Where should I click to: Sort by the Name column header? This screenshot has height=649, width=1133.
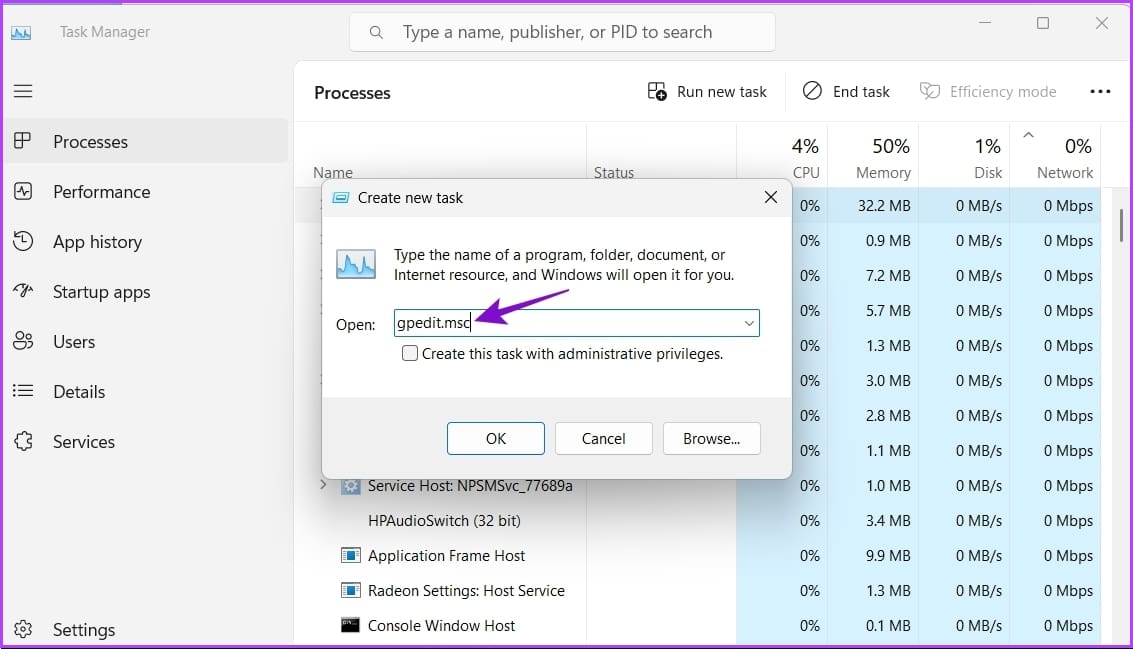pos(333,173)
